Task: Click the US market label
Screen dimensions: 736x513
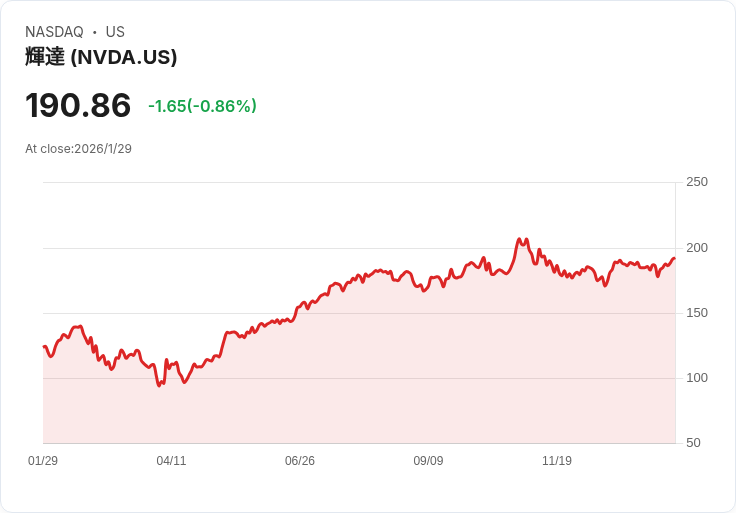Action: coord(115,32)
